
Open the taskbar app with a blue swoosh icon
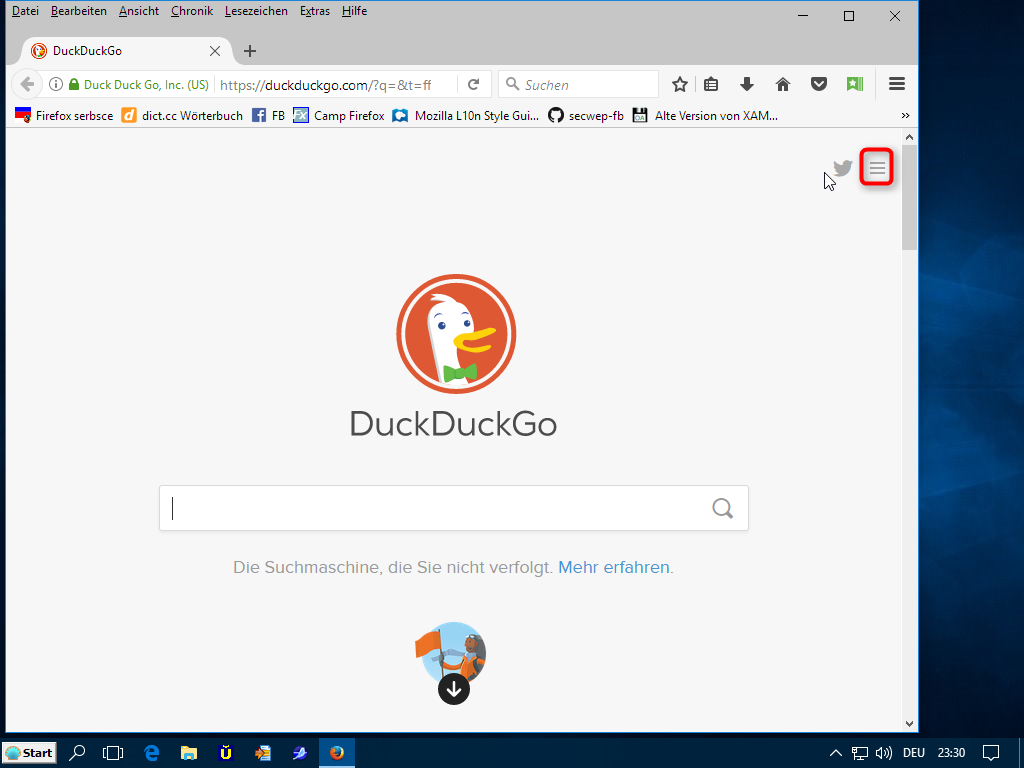coord(300,753)
